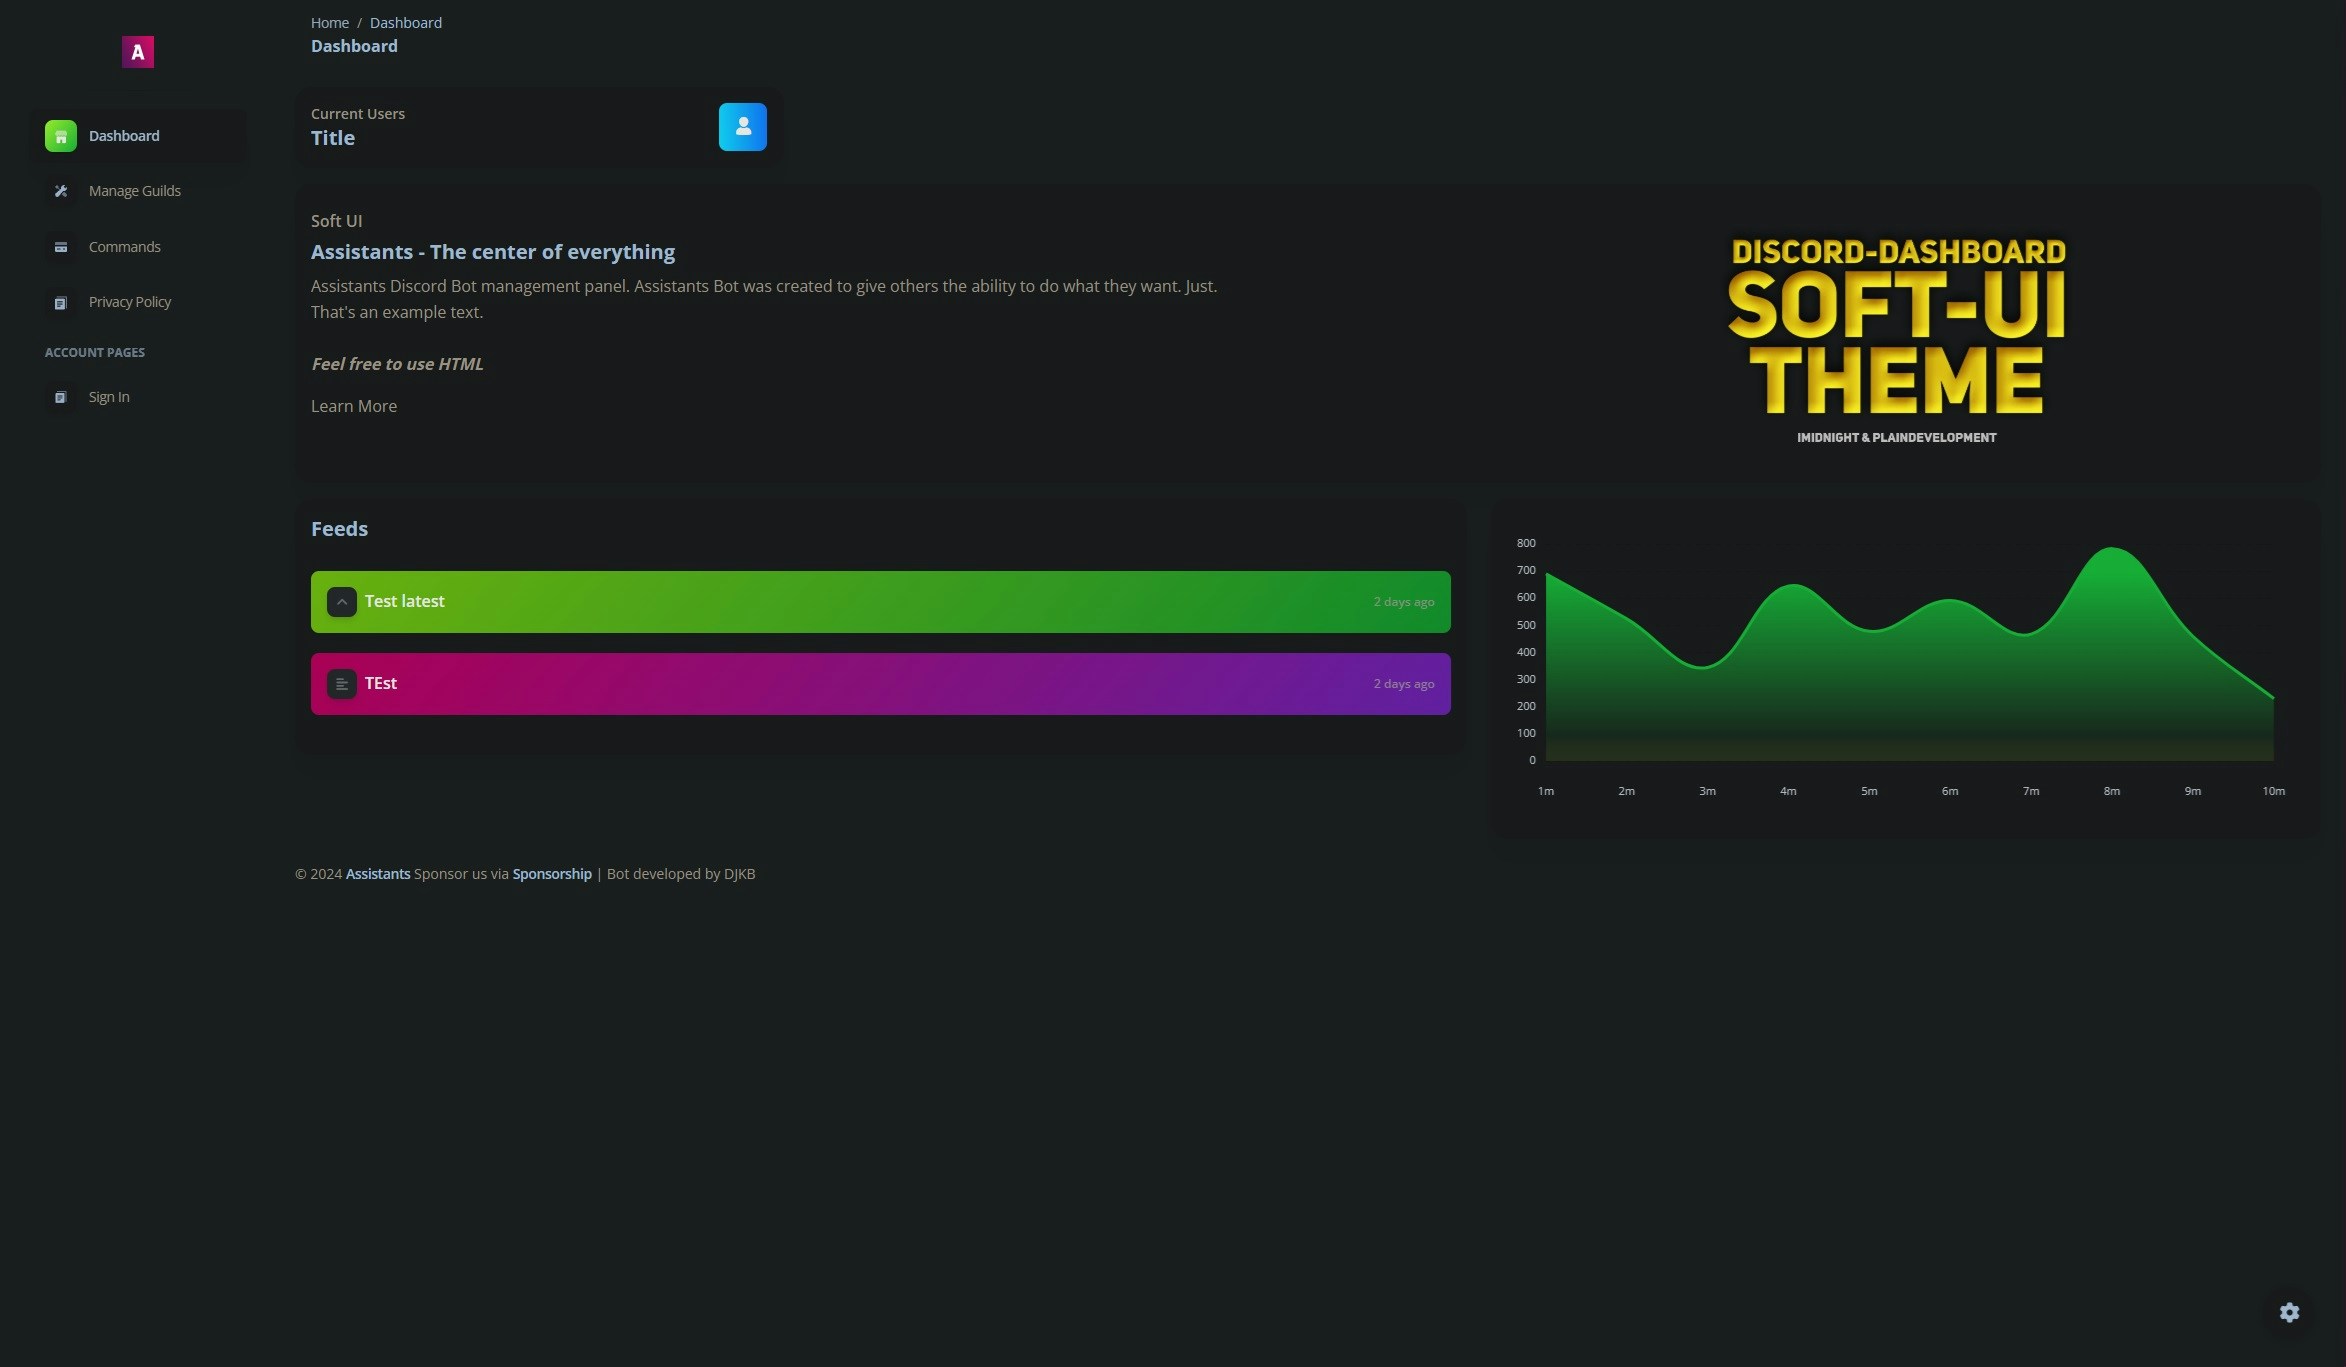Click the Learn More link
2346x1367 pixels.
click(x=353, y=406)
